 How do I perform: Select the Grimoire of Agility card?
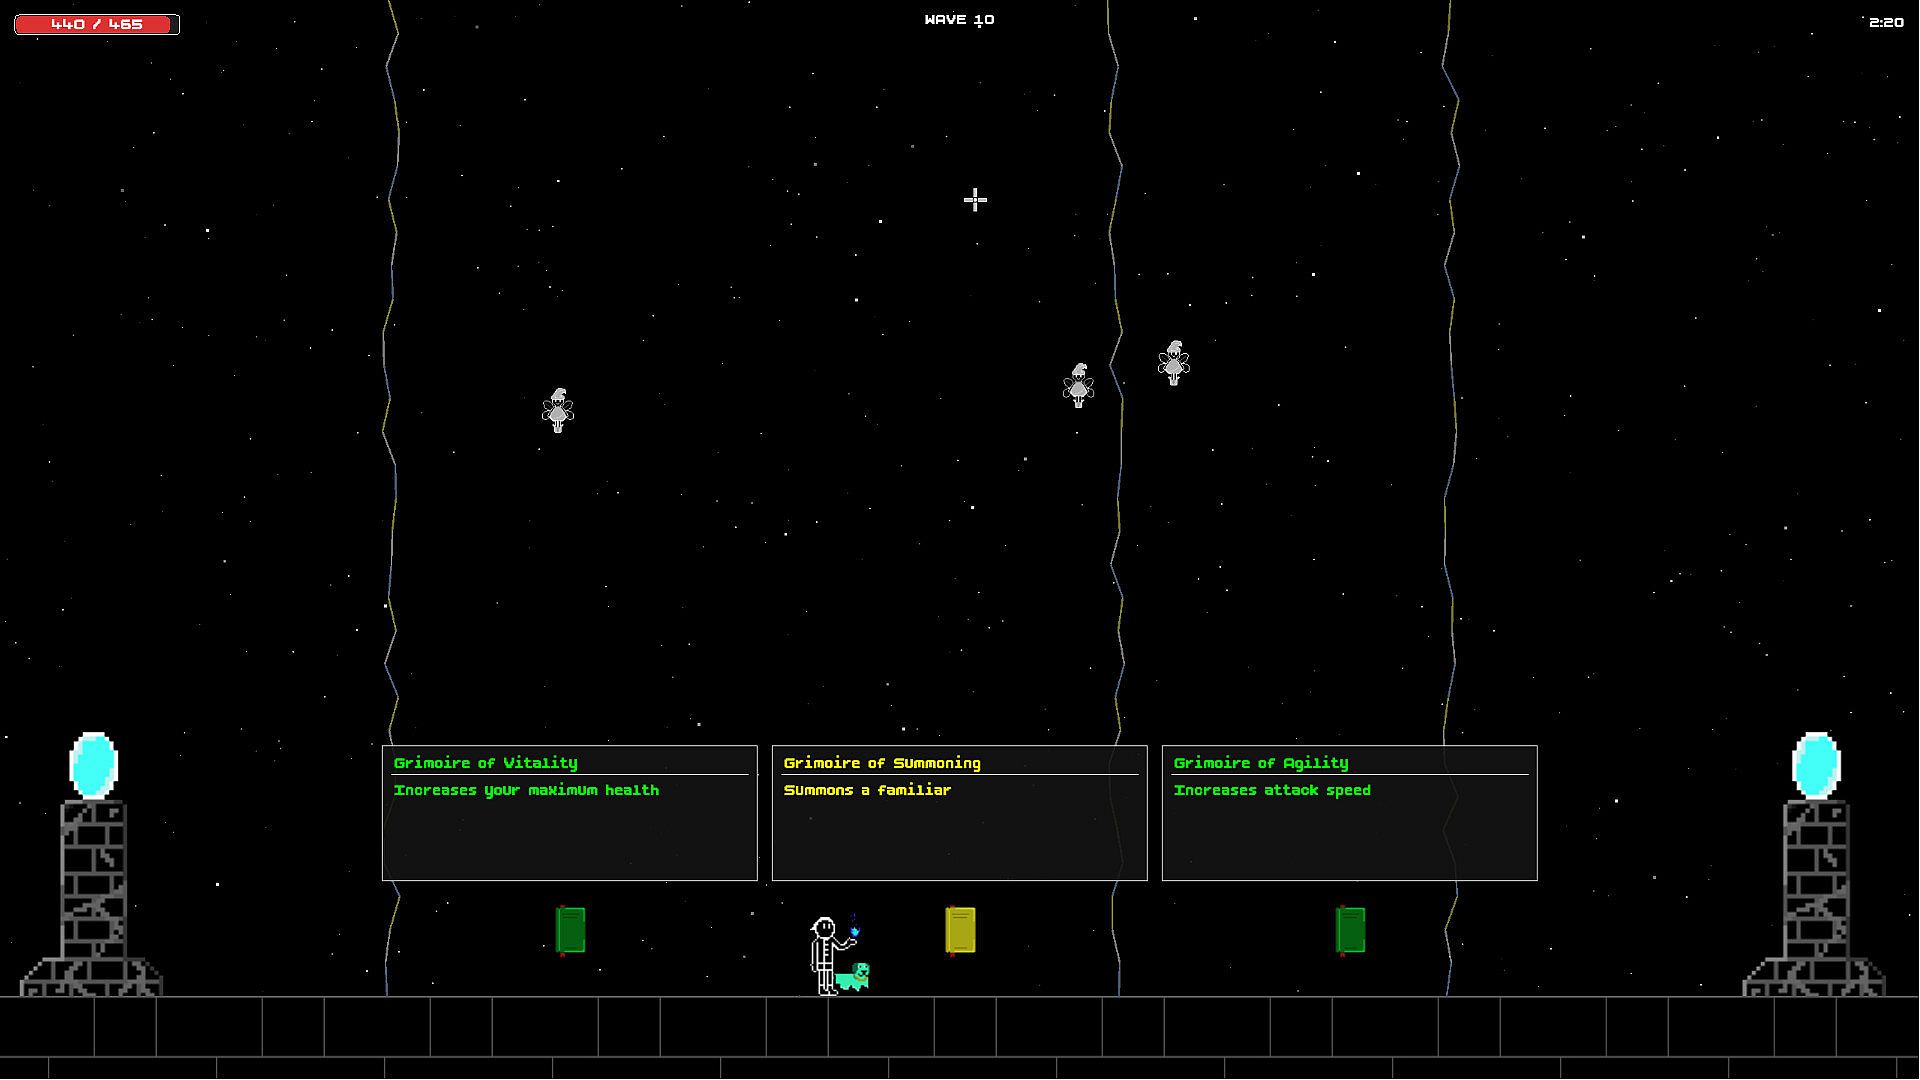click(1349, 813)
